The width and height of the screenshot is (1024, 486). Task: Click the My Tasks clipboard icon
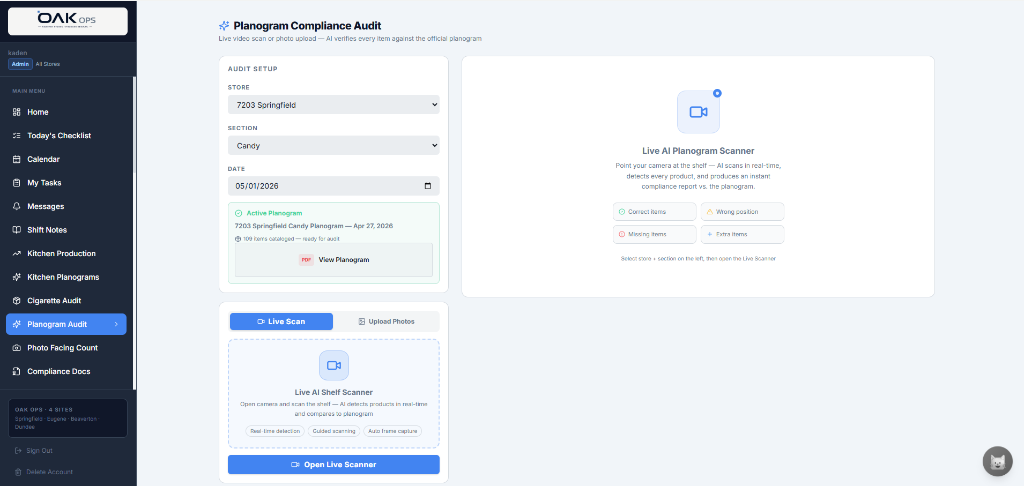(x=17, y=183)
